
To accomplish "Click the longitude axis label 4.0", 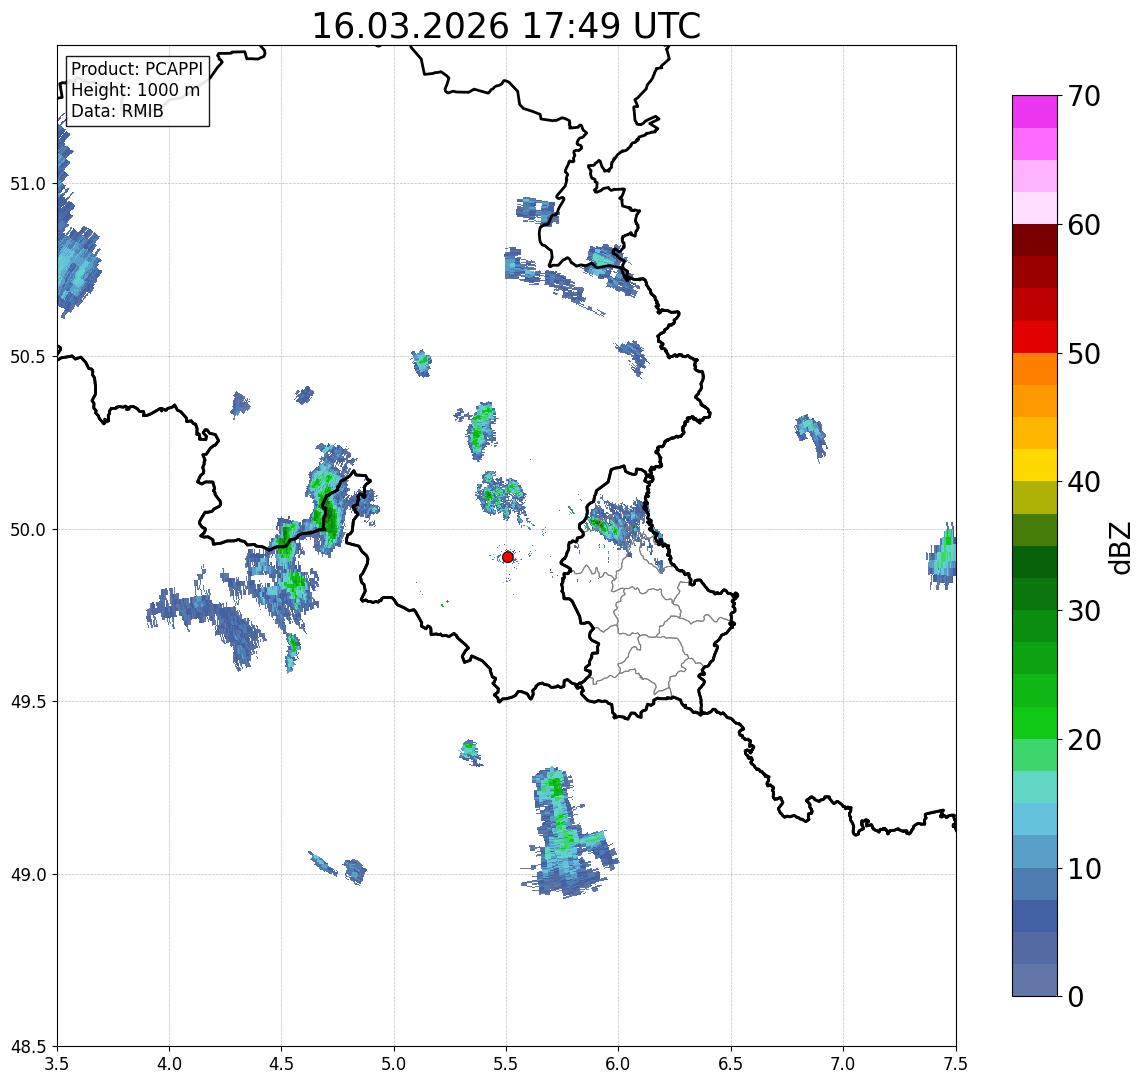I will pyautogui.click(x=169, y=1063).
